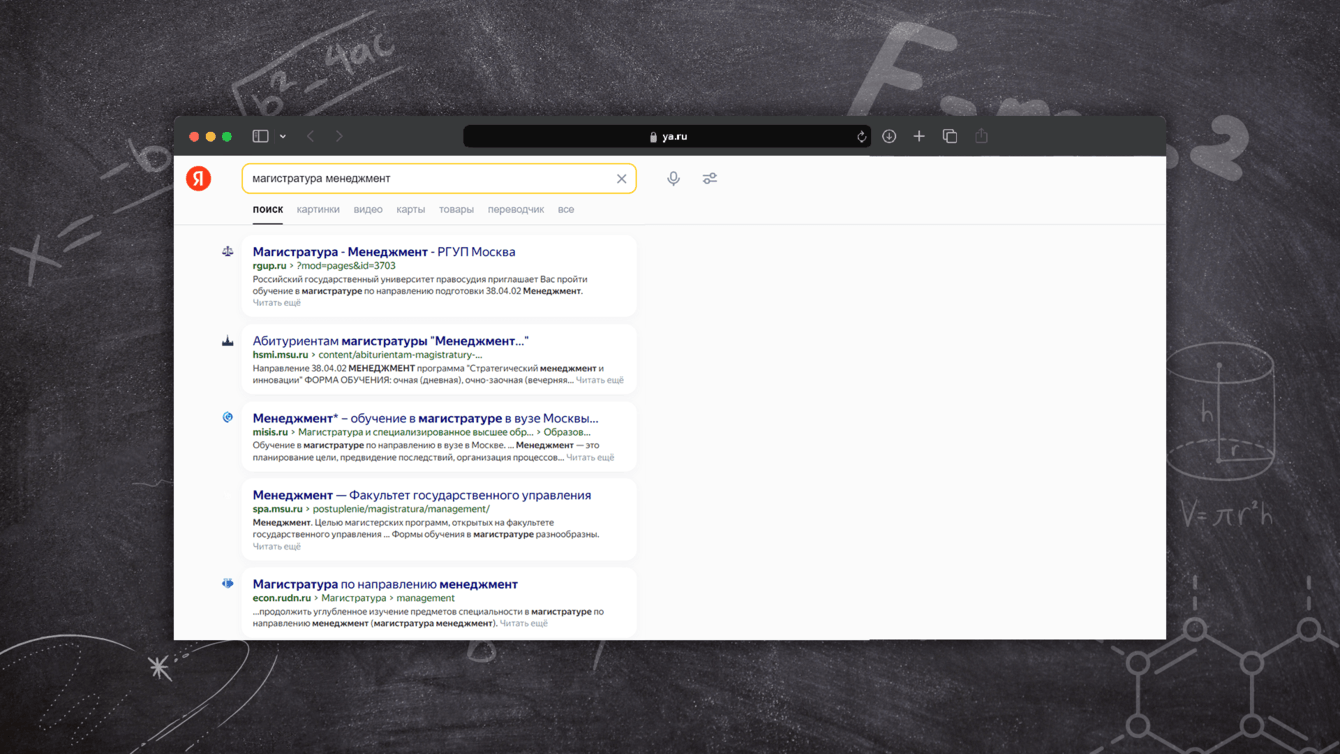Open 'Менеджмент* – обучение в магистратуре в вузе Москвы' result

(425, 418)
